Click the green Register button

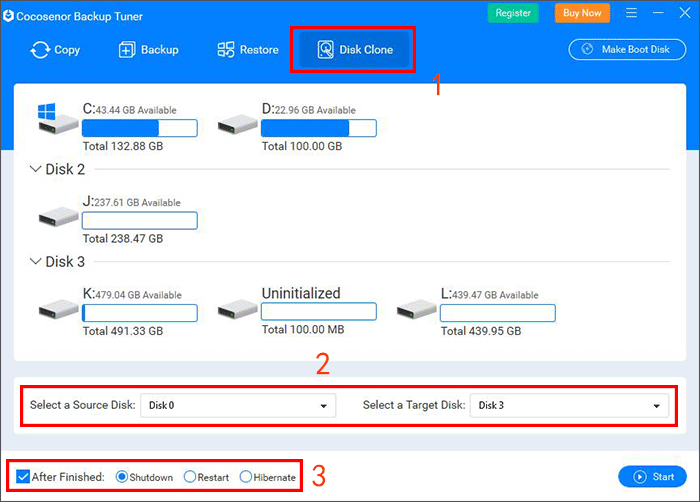point(513,13)
